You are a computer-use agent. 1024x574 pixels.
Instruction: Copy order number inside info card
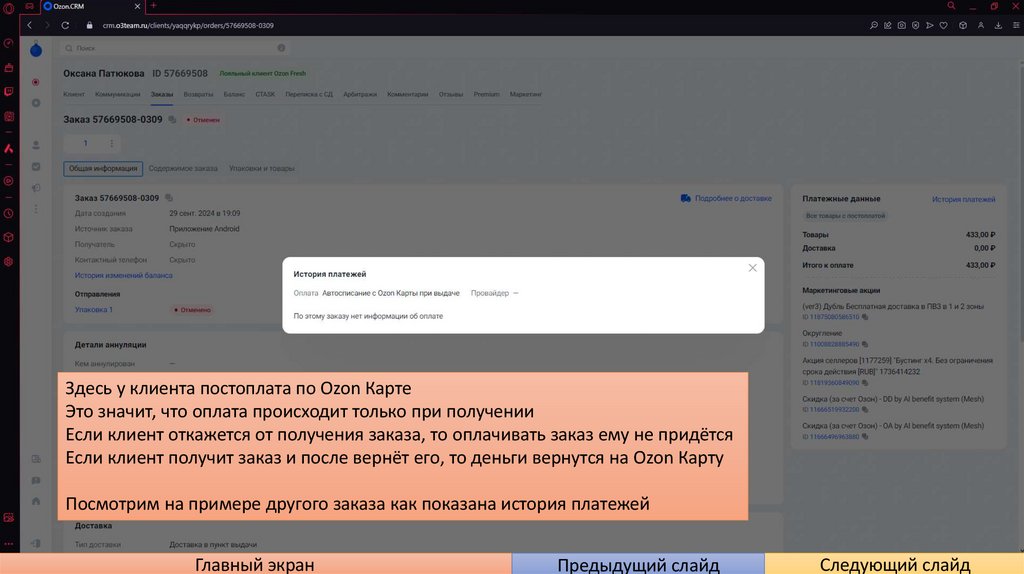pyautogui.click(x=169, y=198)
